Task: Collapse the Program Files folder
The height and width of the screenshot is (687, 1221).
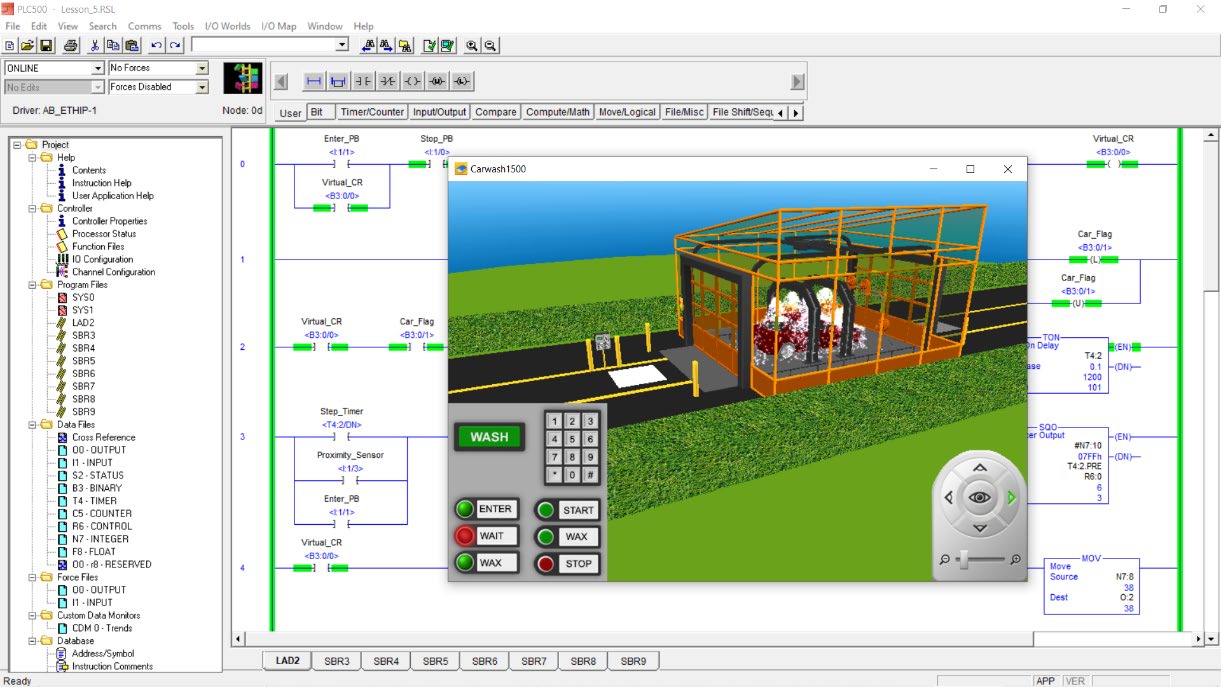Action: (x=33, y=285)
